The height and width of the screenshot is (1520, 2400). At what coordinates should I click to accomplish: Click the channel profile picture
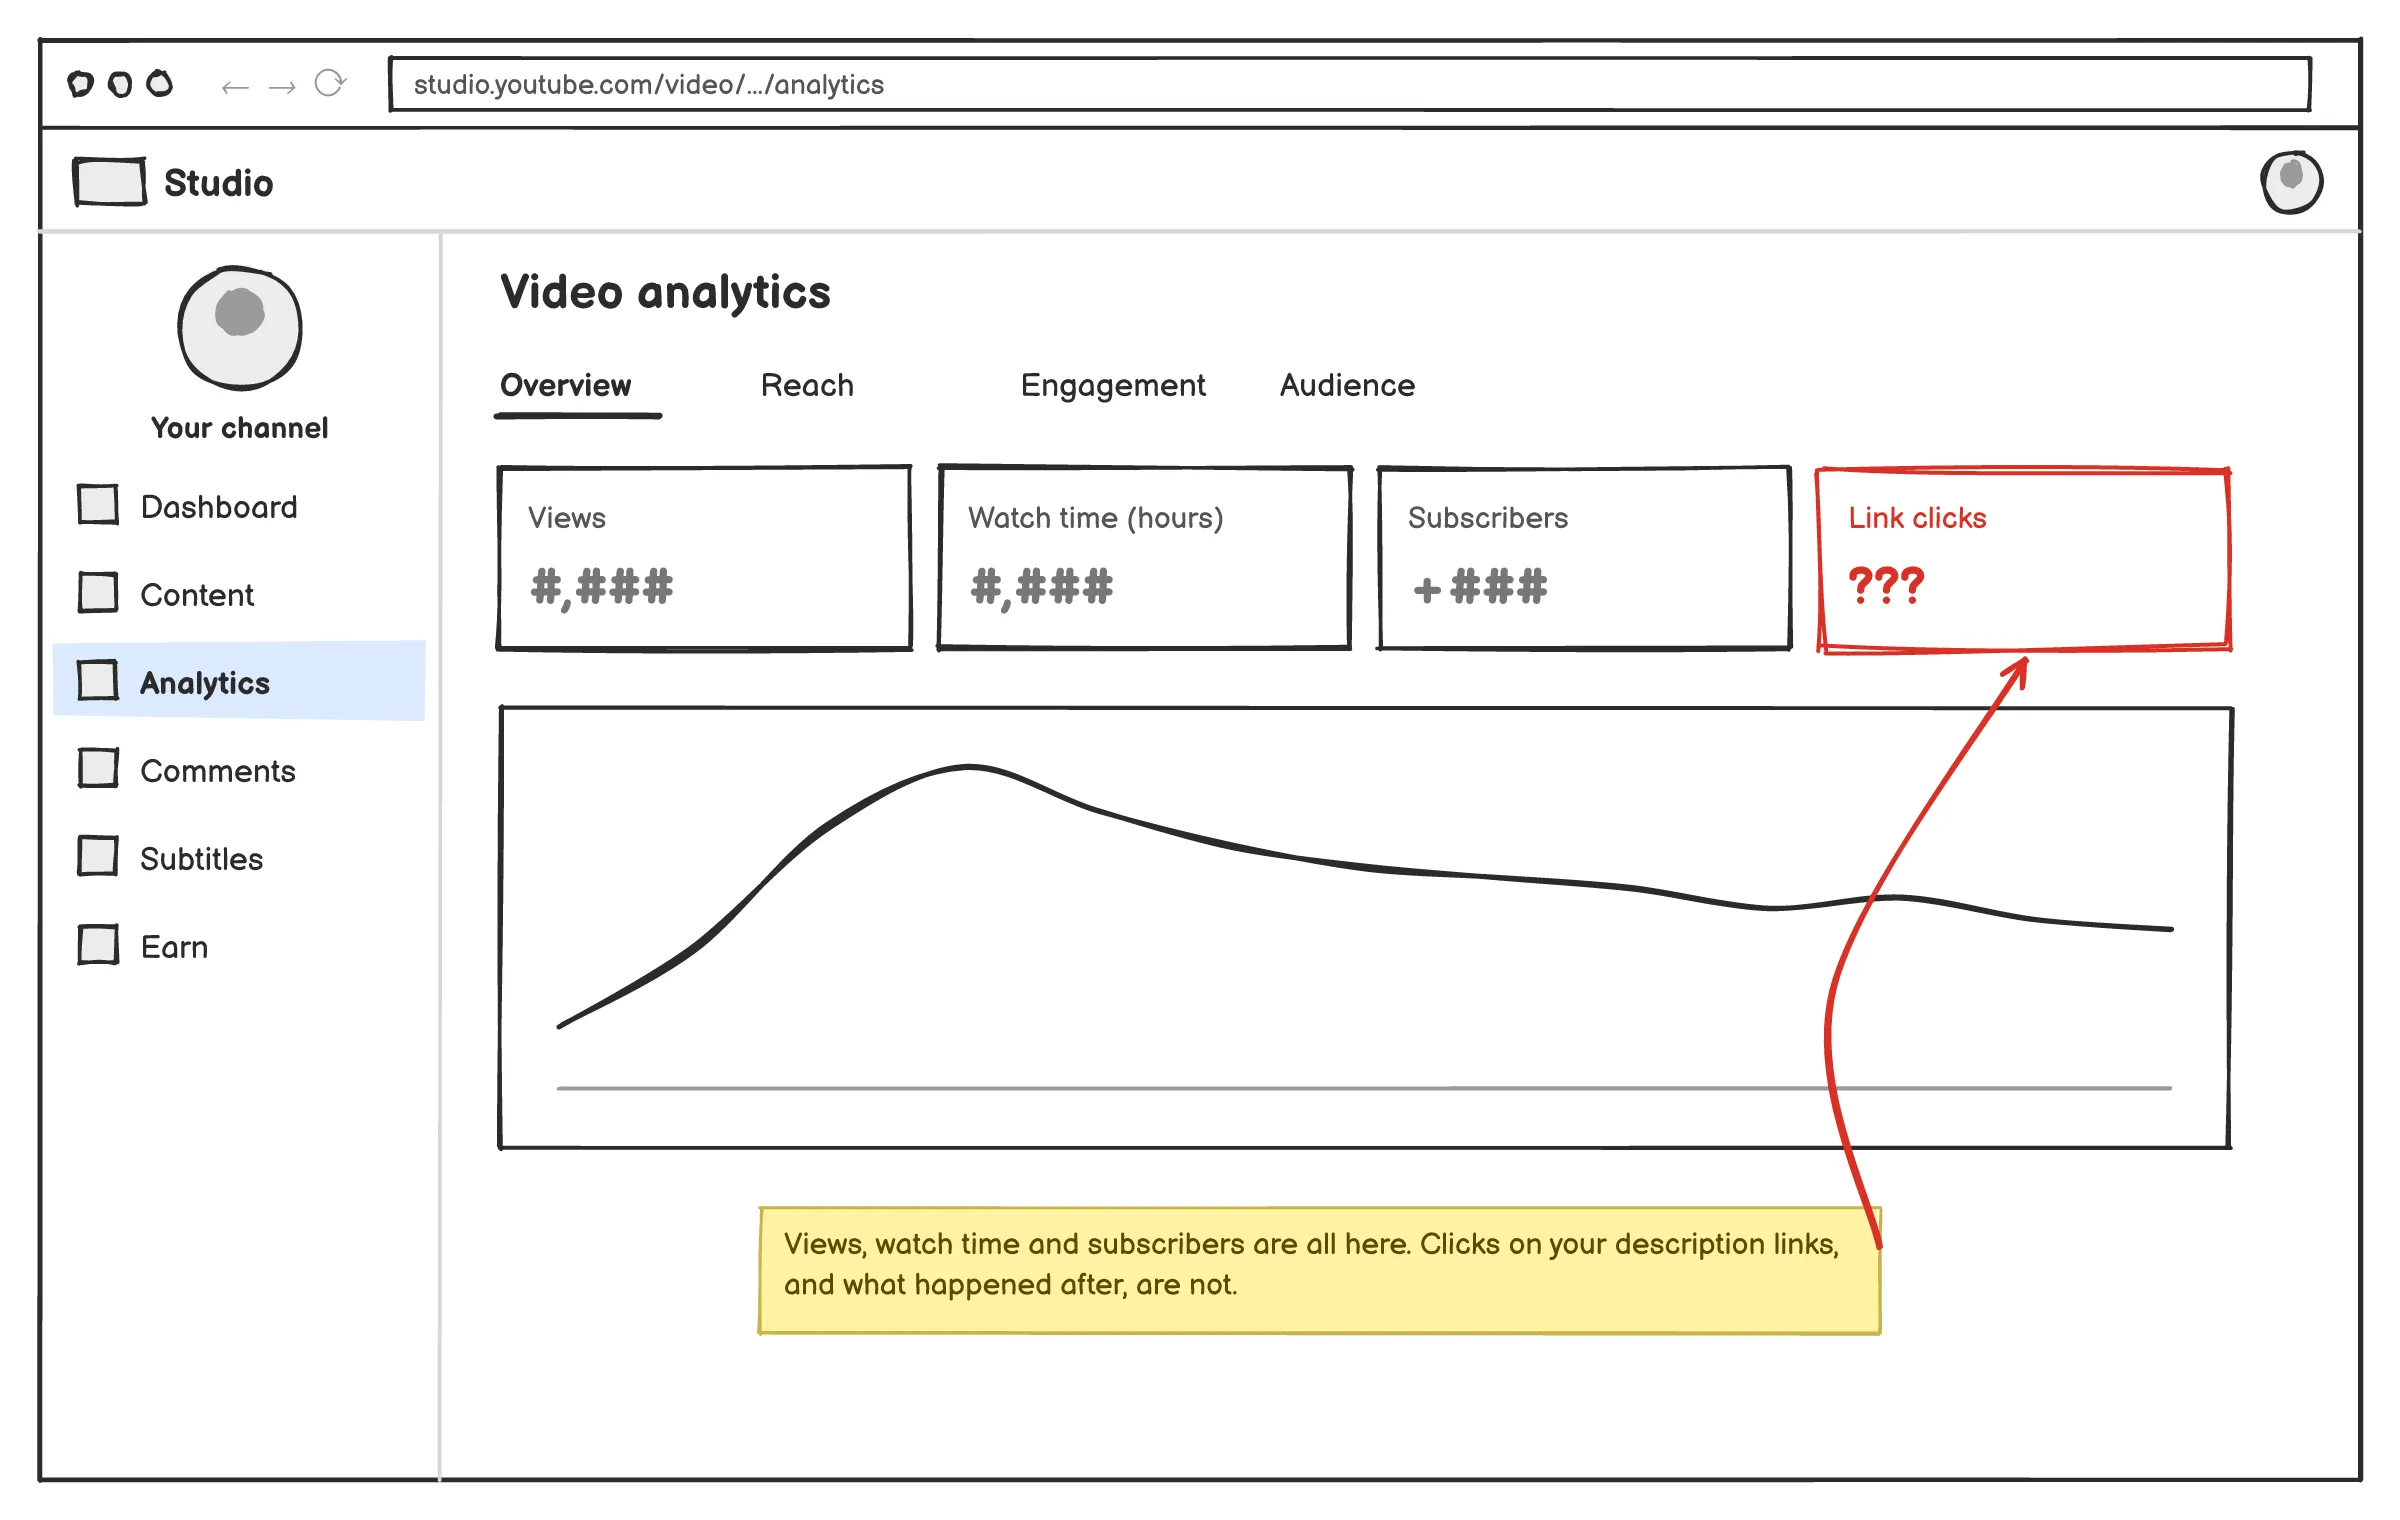[240, 328]
